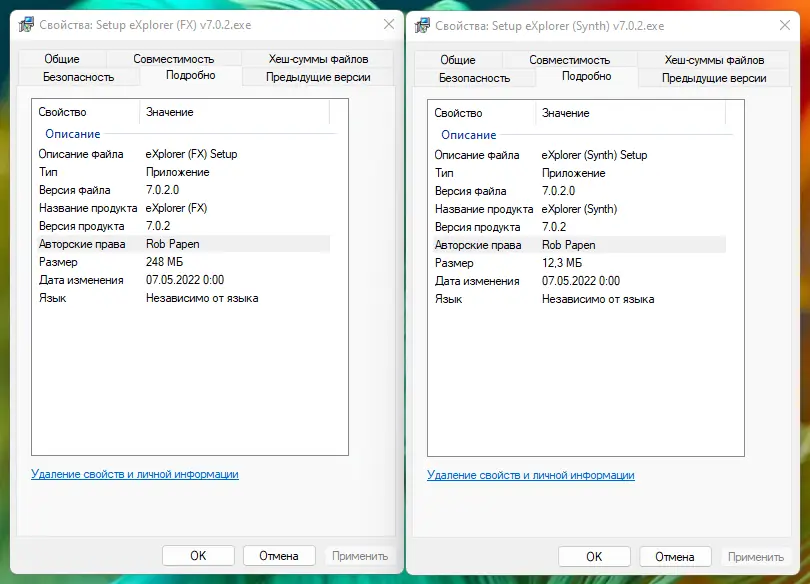Open Удаление свойств link in Synth window

[531, 475]
